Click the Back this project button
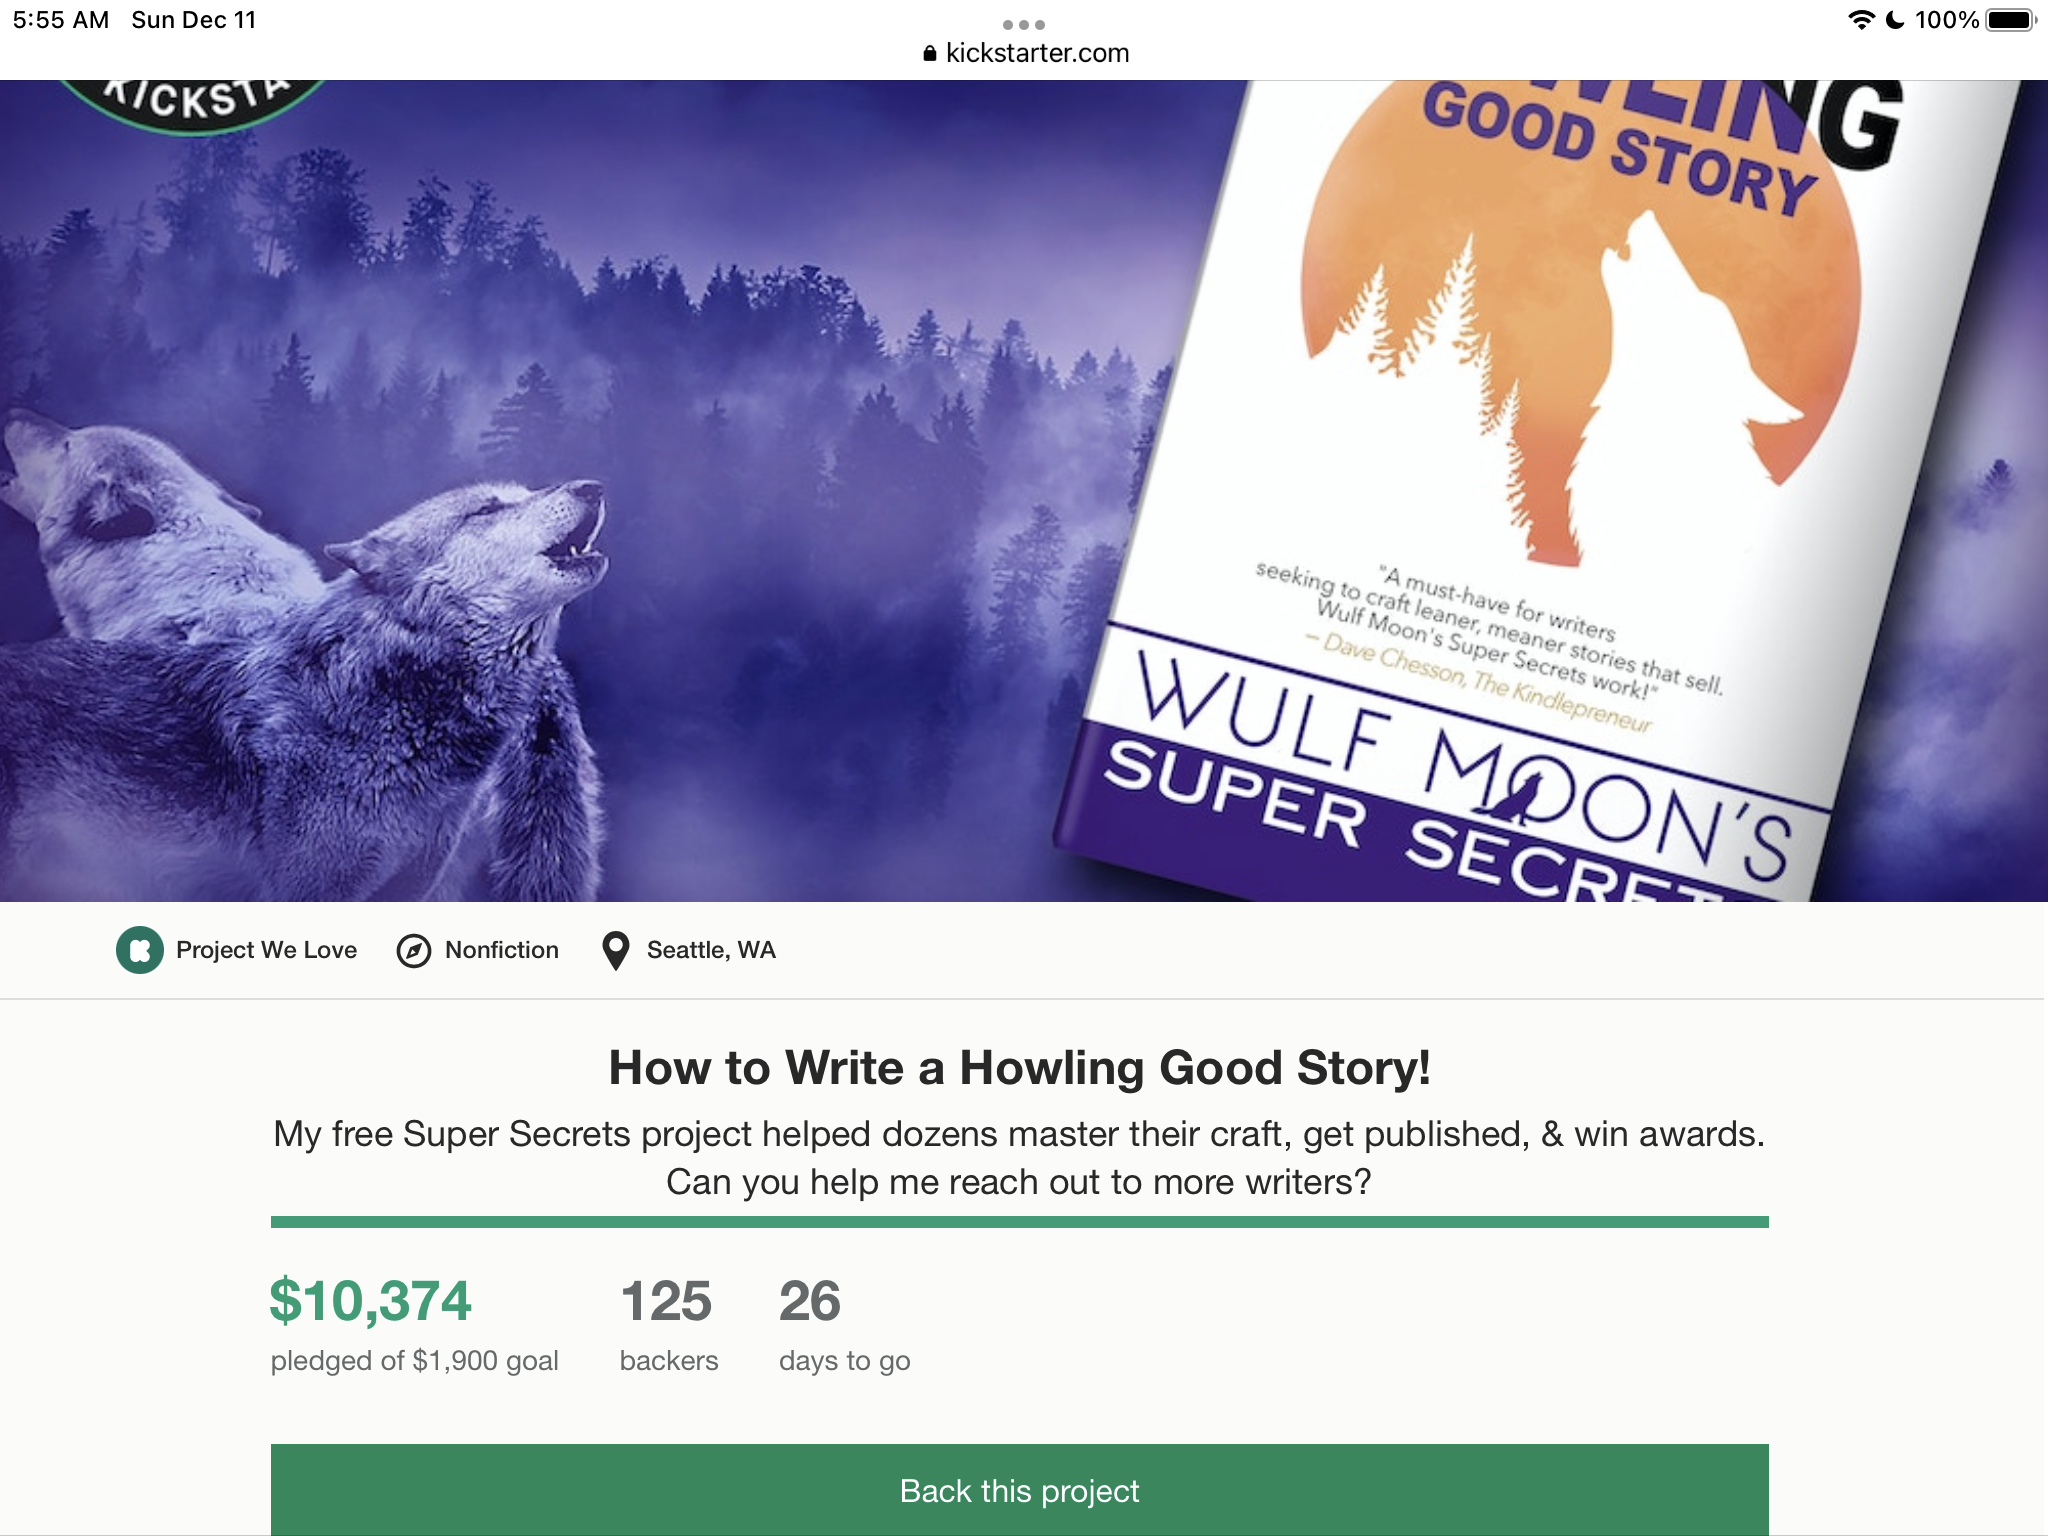The image size is (2048, 1536). pyautogui.click(x=1020, y=1490)
